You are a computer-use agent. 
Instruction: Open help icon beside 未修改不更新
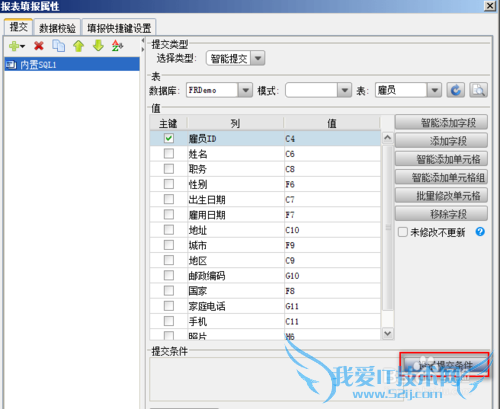[480, 232]
